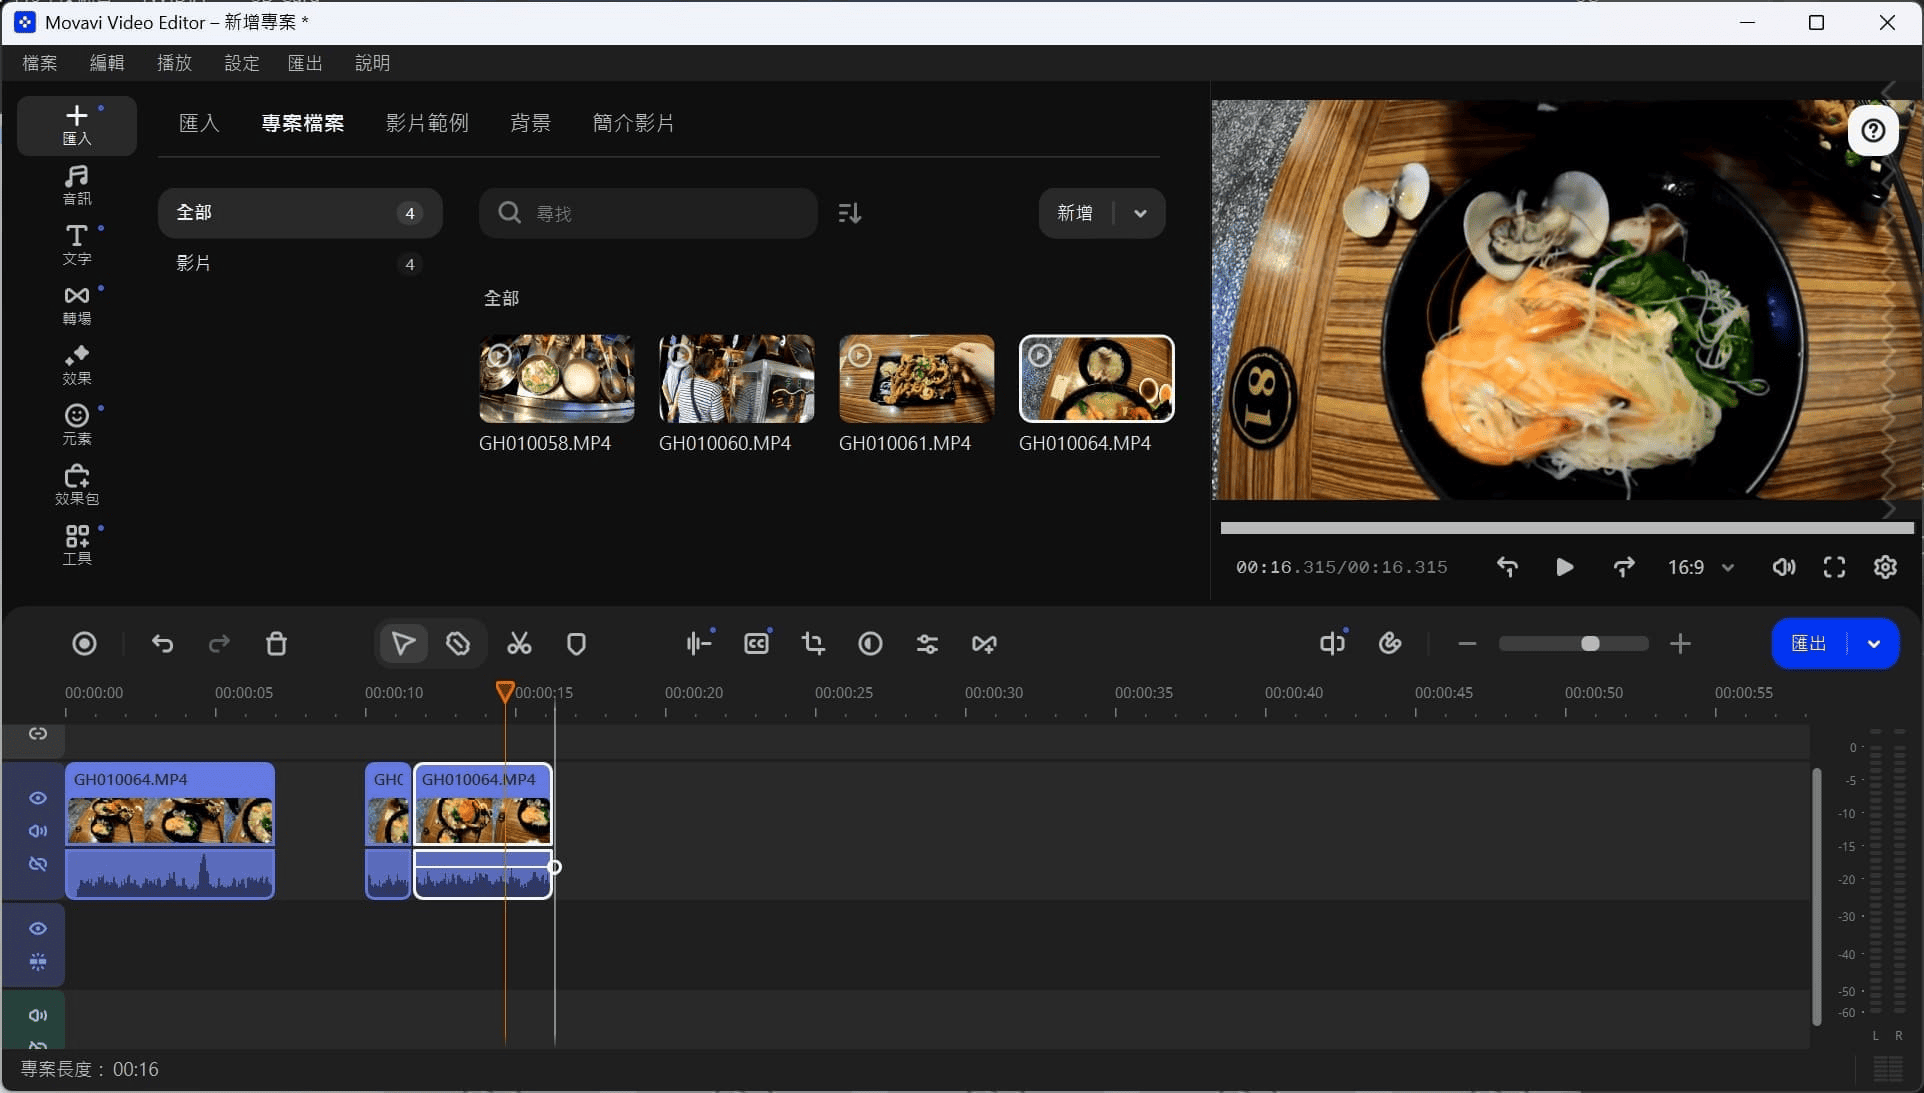This screenshot has height=1093, width=1924.
Task: Click the record button on timeline toolbar
Action: (x=85, y=644)
